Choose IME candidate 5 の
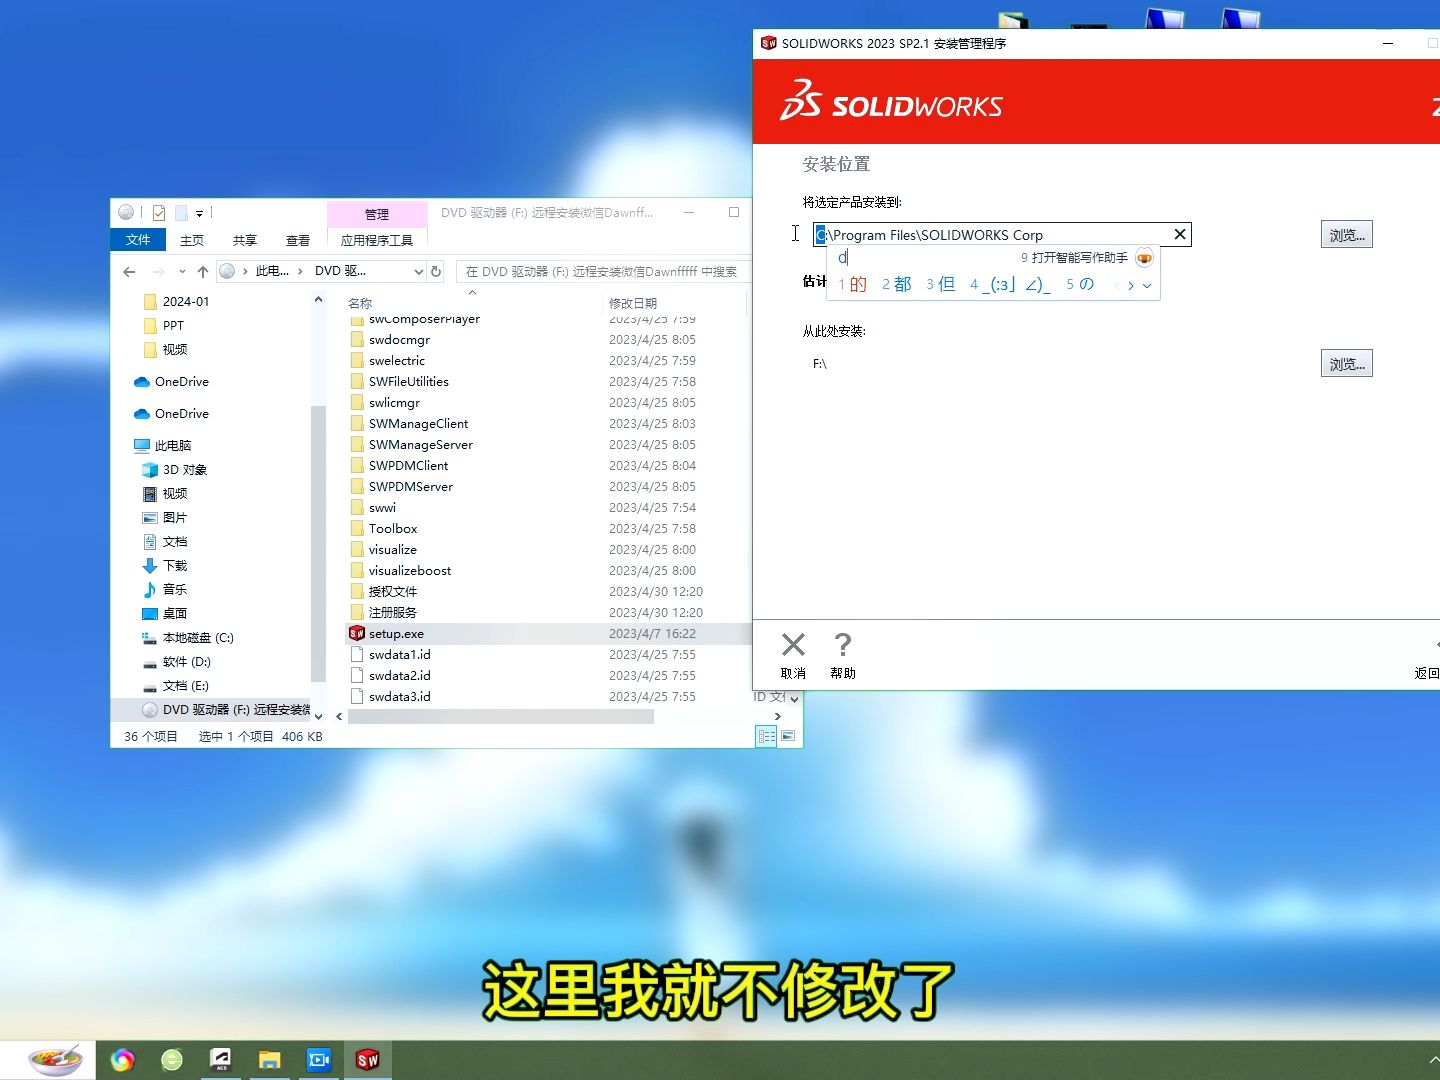The height and width of the screenshot is (1080, 1440). point(1080,285)
